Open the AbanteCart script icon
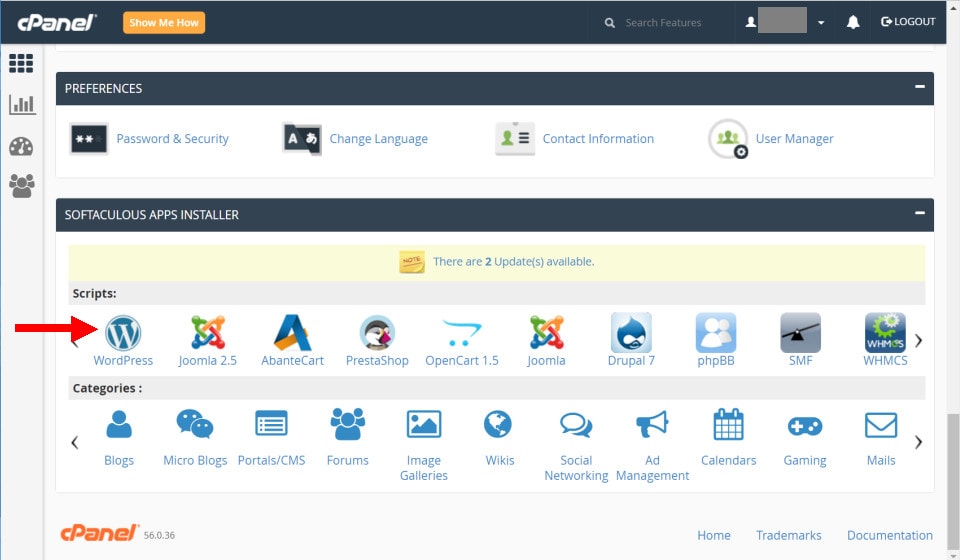 (292, 333)
